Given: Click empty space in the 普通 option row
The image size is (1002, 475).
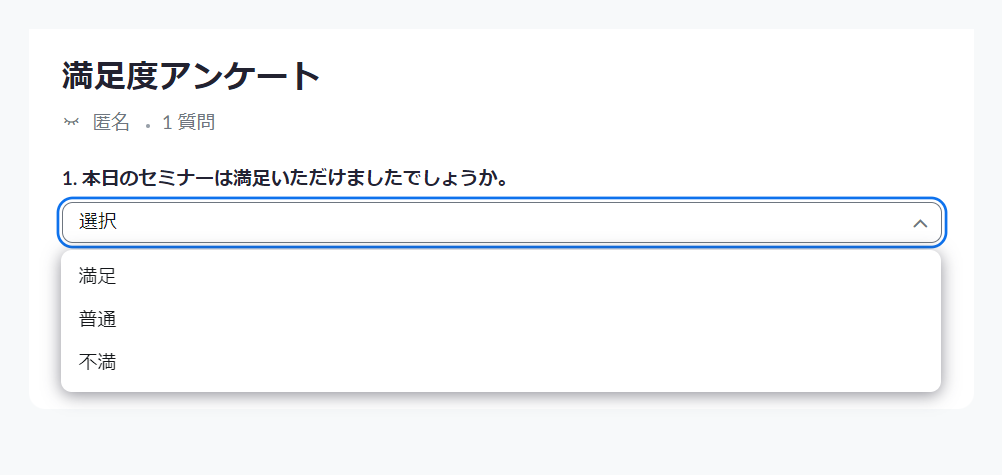Looking at the screenshot, I should click(511, 320).
